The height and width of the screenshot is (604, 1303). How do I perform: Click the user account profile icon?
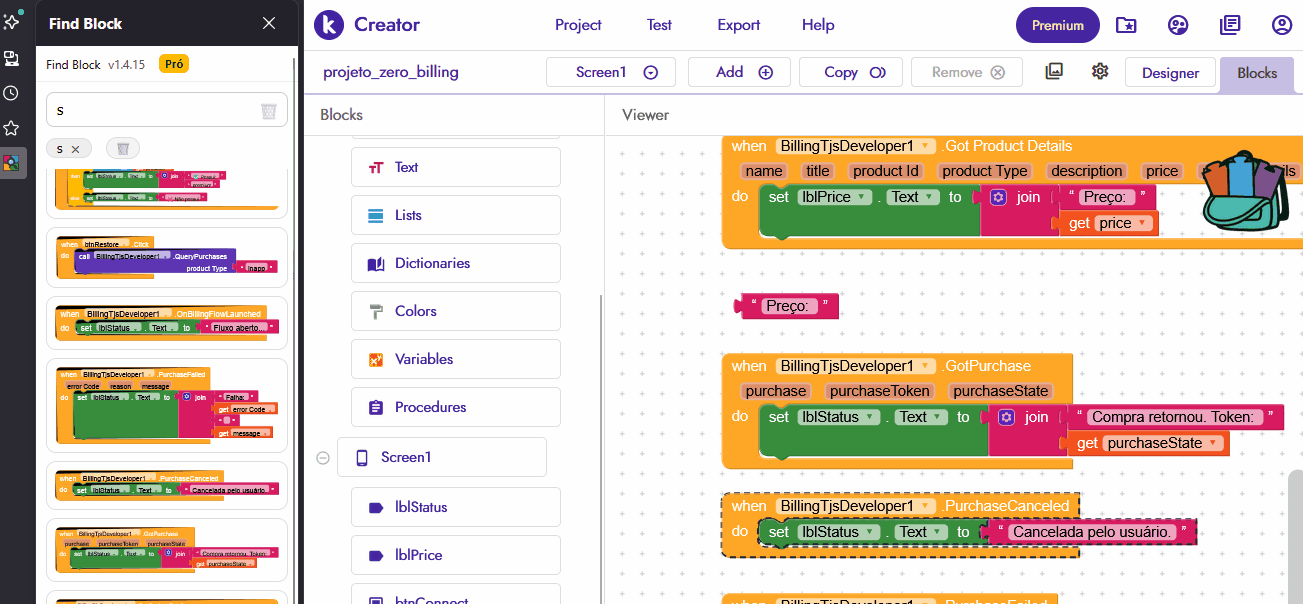click(1282, 25)
